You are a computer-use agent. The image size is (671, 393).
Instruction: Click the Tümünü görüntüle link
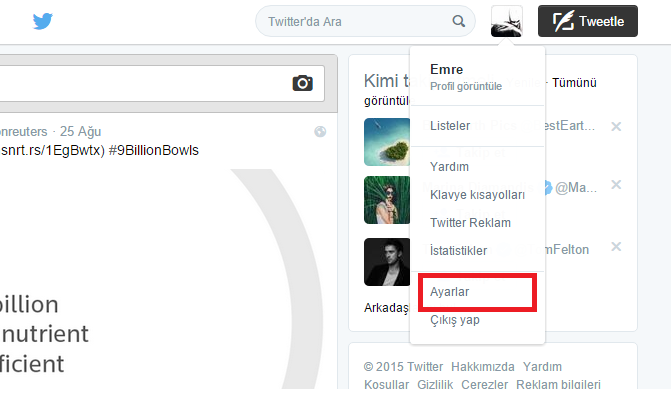pos(574,83)
